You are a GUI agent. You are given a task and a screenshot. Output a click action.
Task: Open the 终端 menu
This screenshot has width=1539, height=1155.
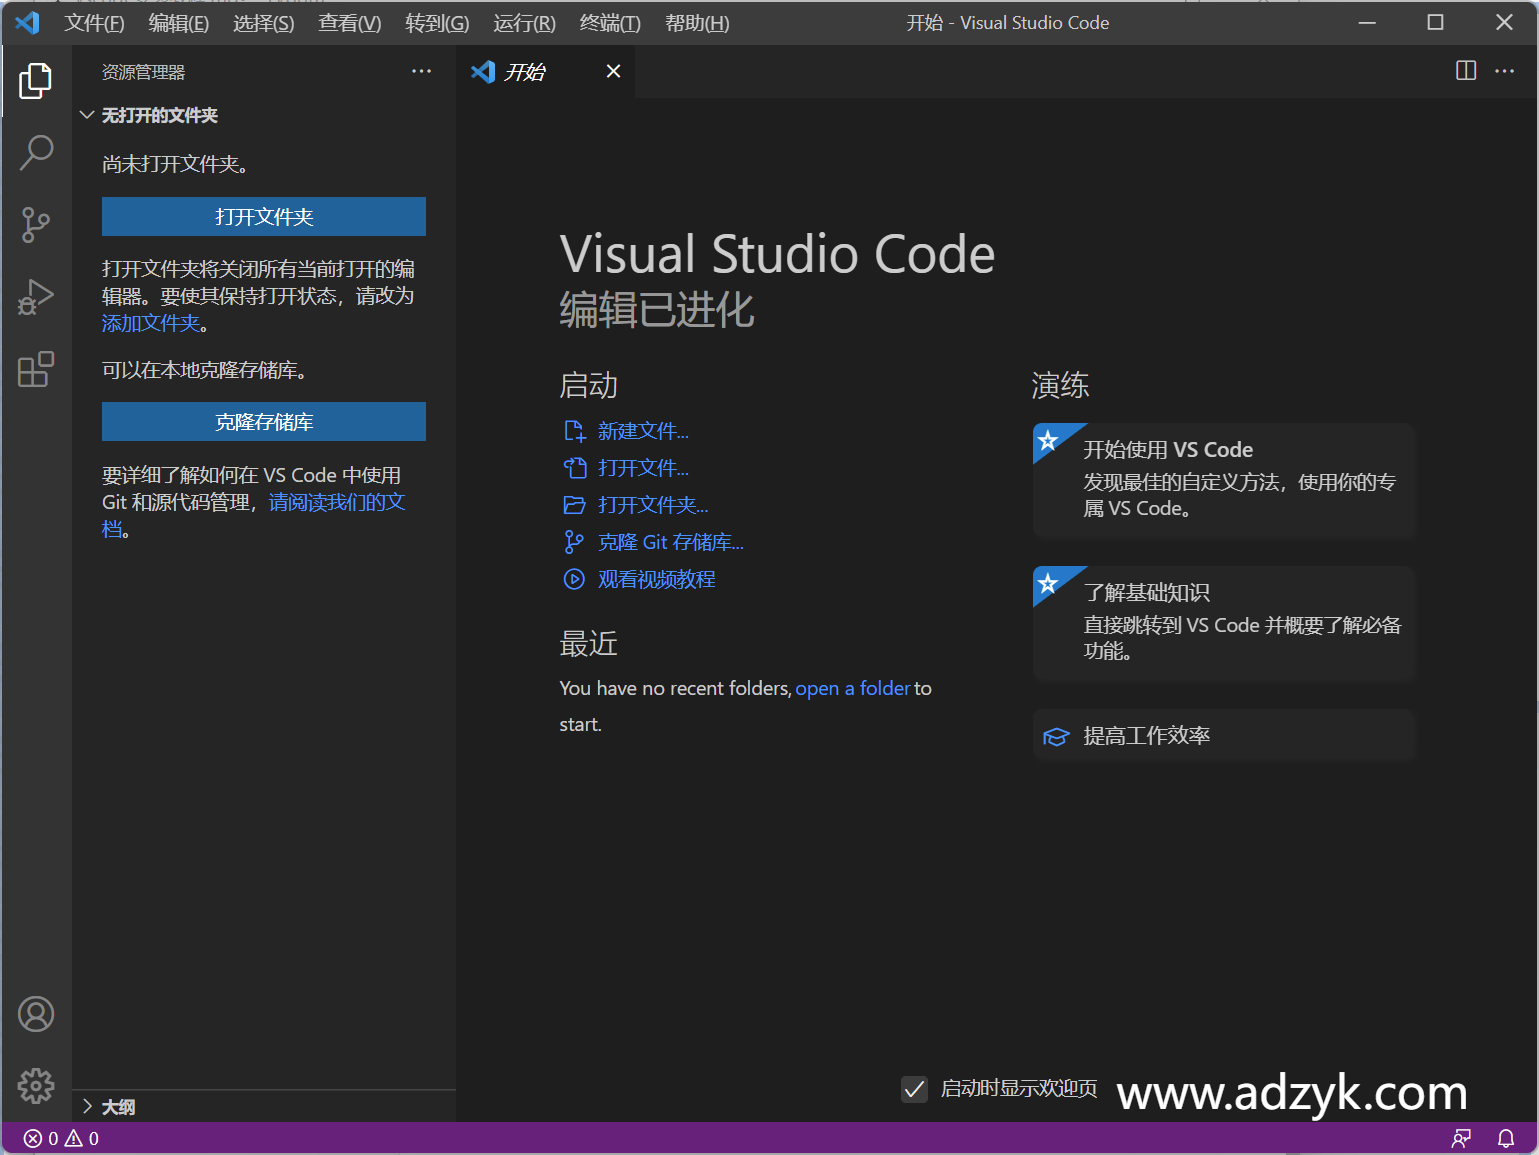point(609,22)
